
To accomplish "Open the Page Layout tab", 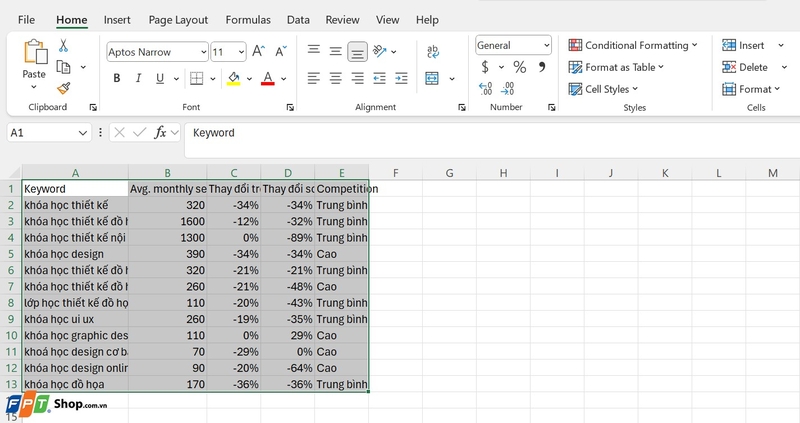I will pyautogui.click(x=178, y=20).
